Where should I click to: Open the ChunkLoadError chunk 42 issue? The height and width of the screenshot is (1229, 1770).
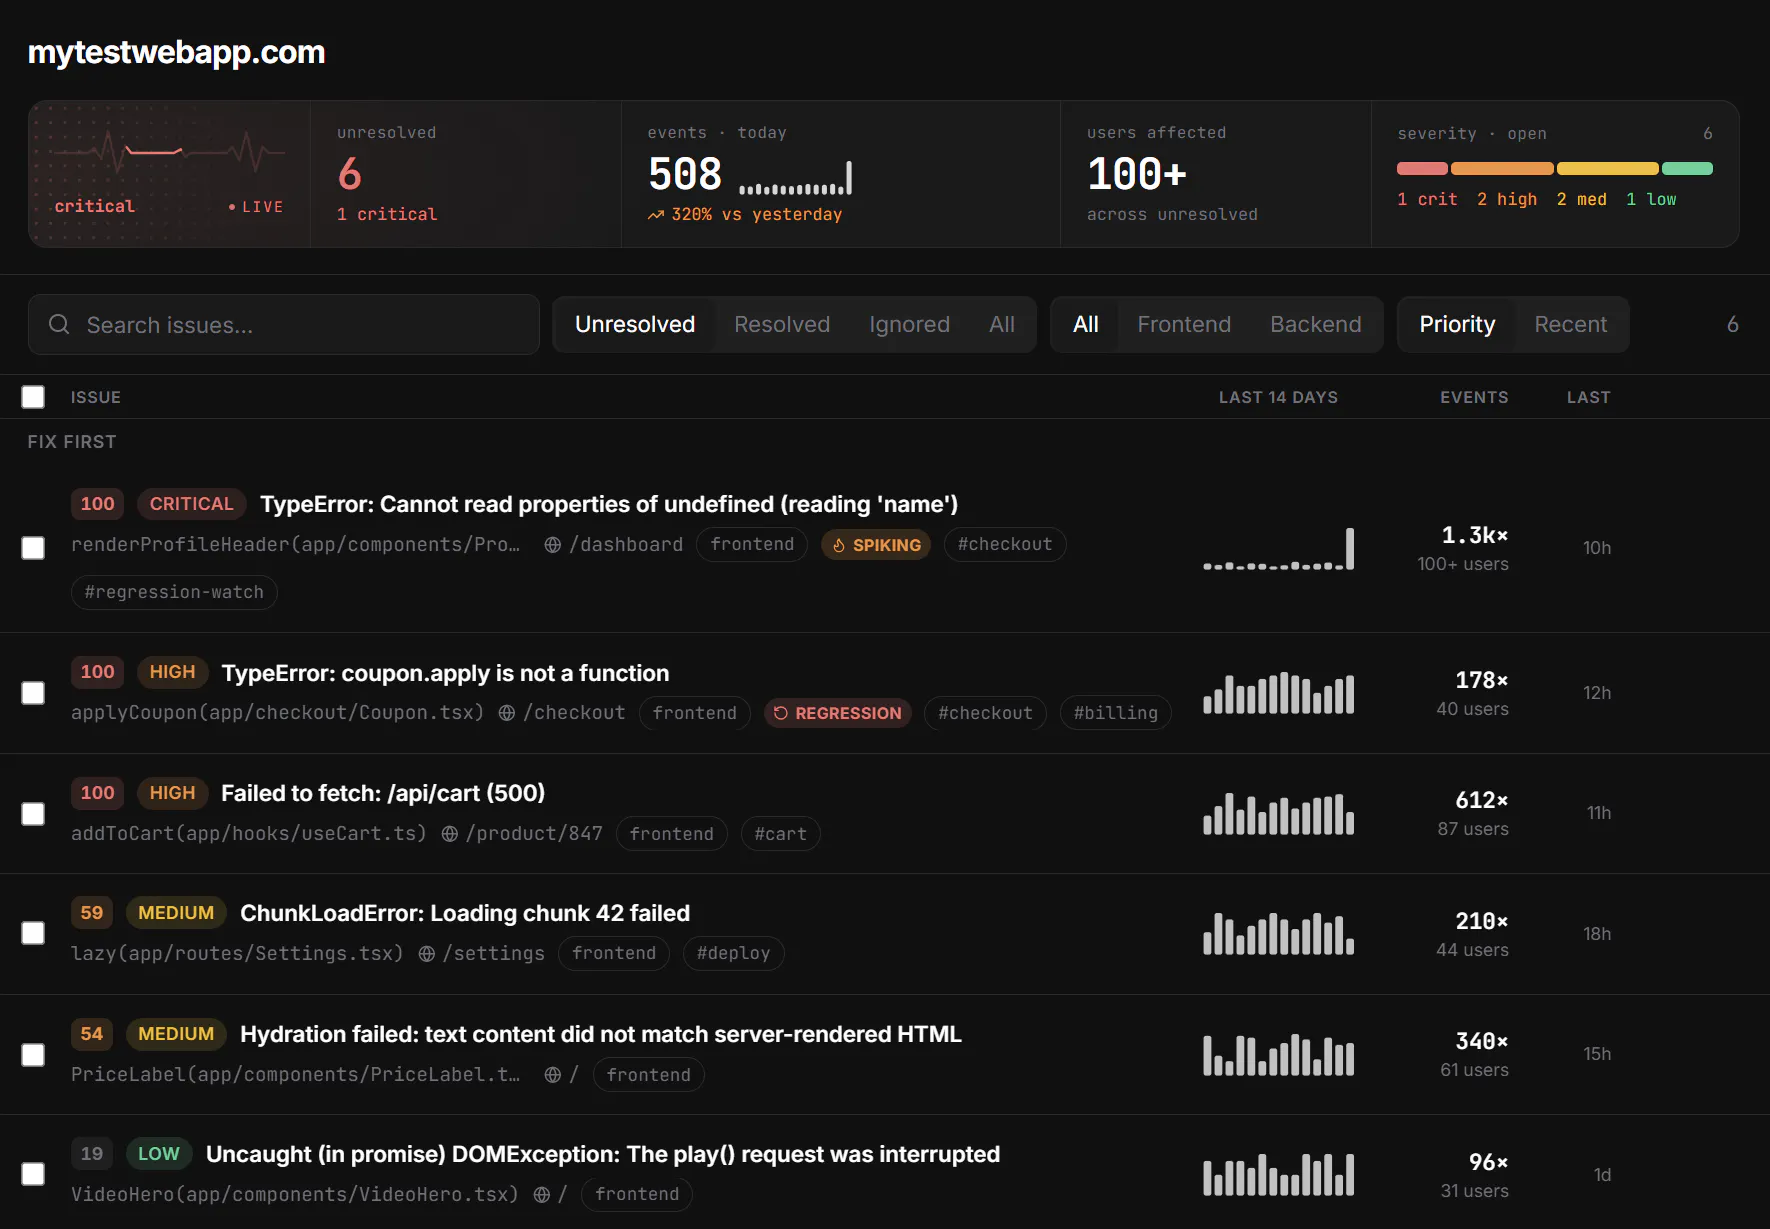point(465,913)
